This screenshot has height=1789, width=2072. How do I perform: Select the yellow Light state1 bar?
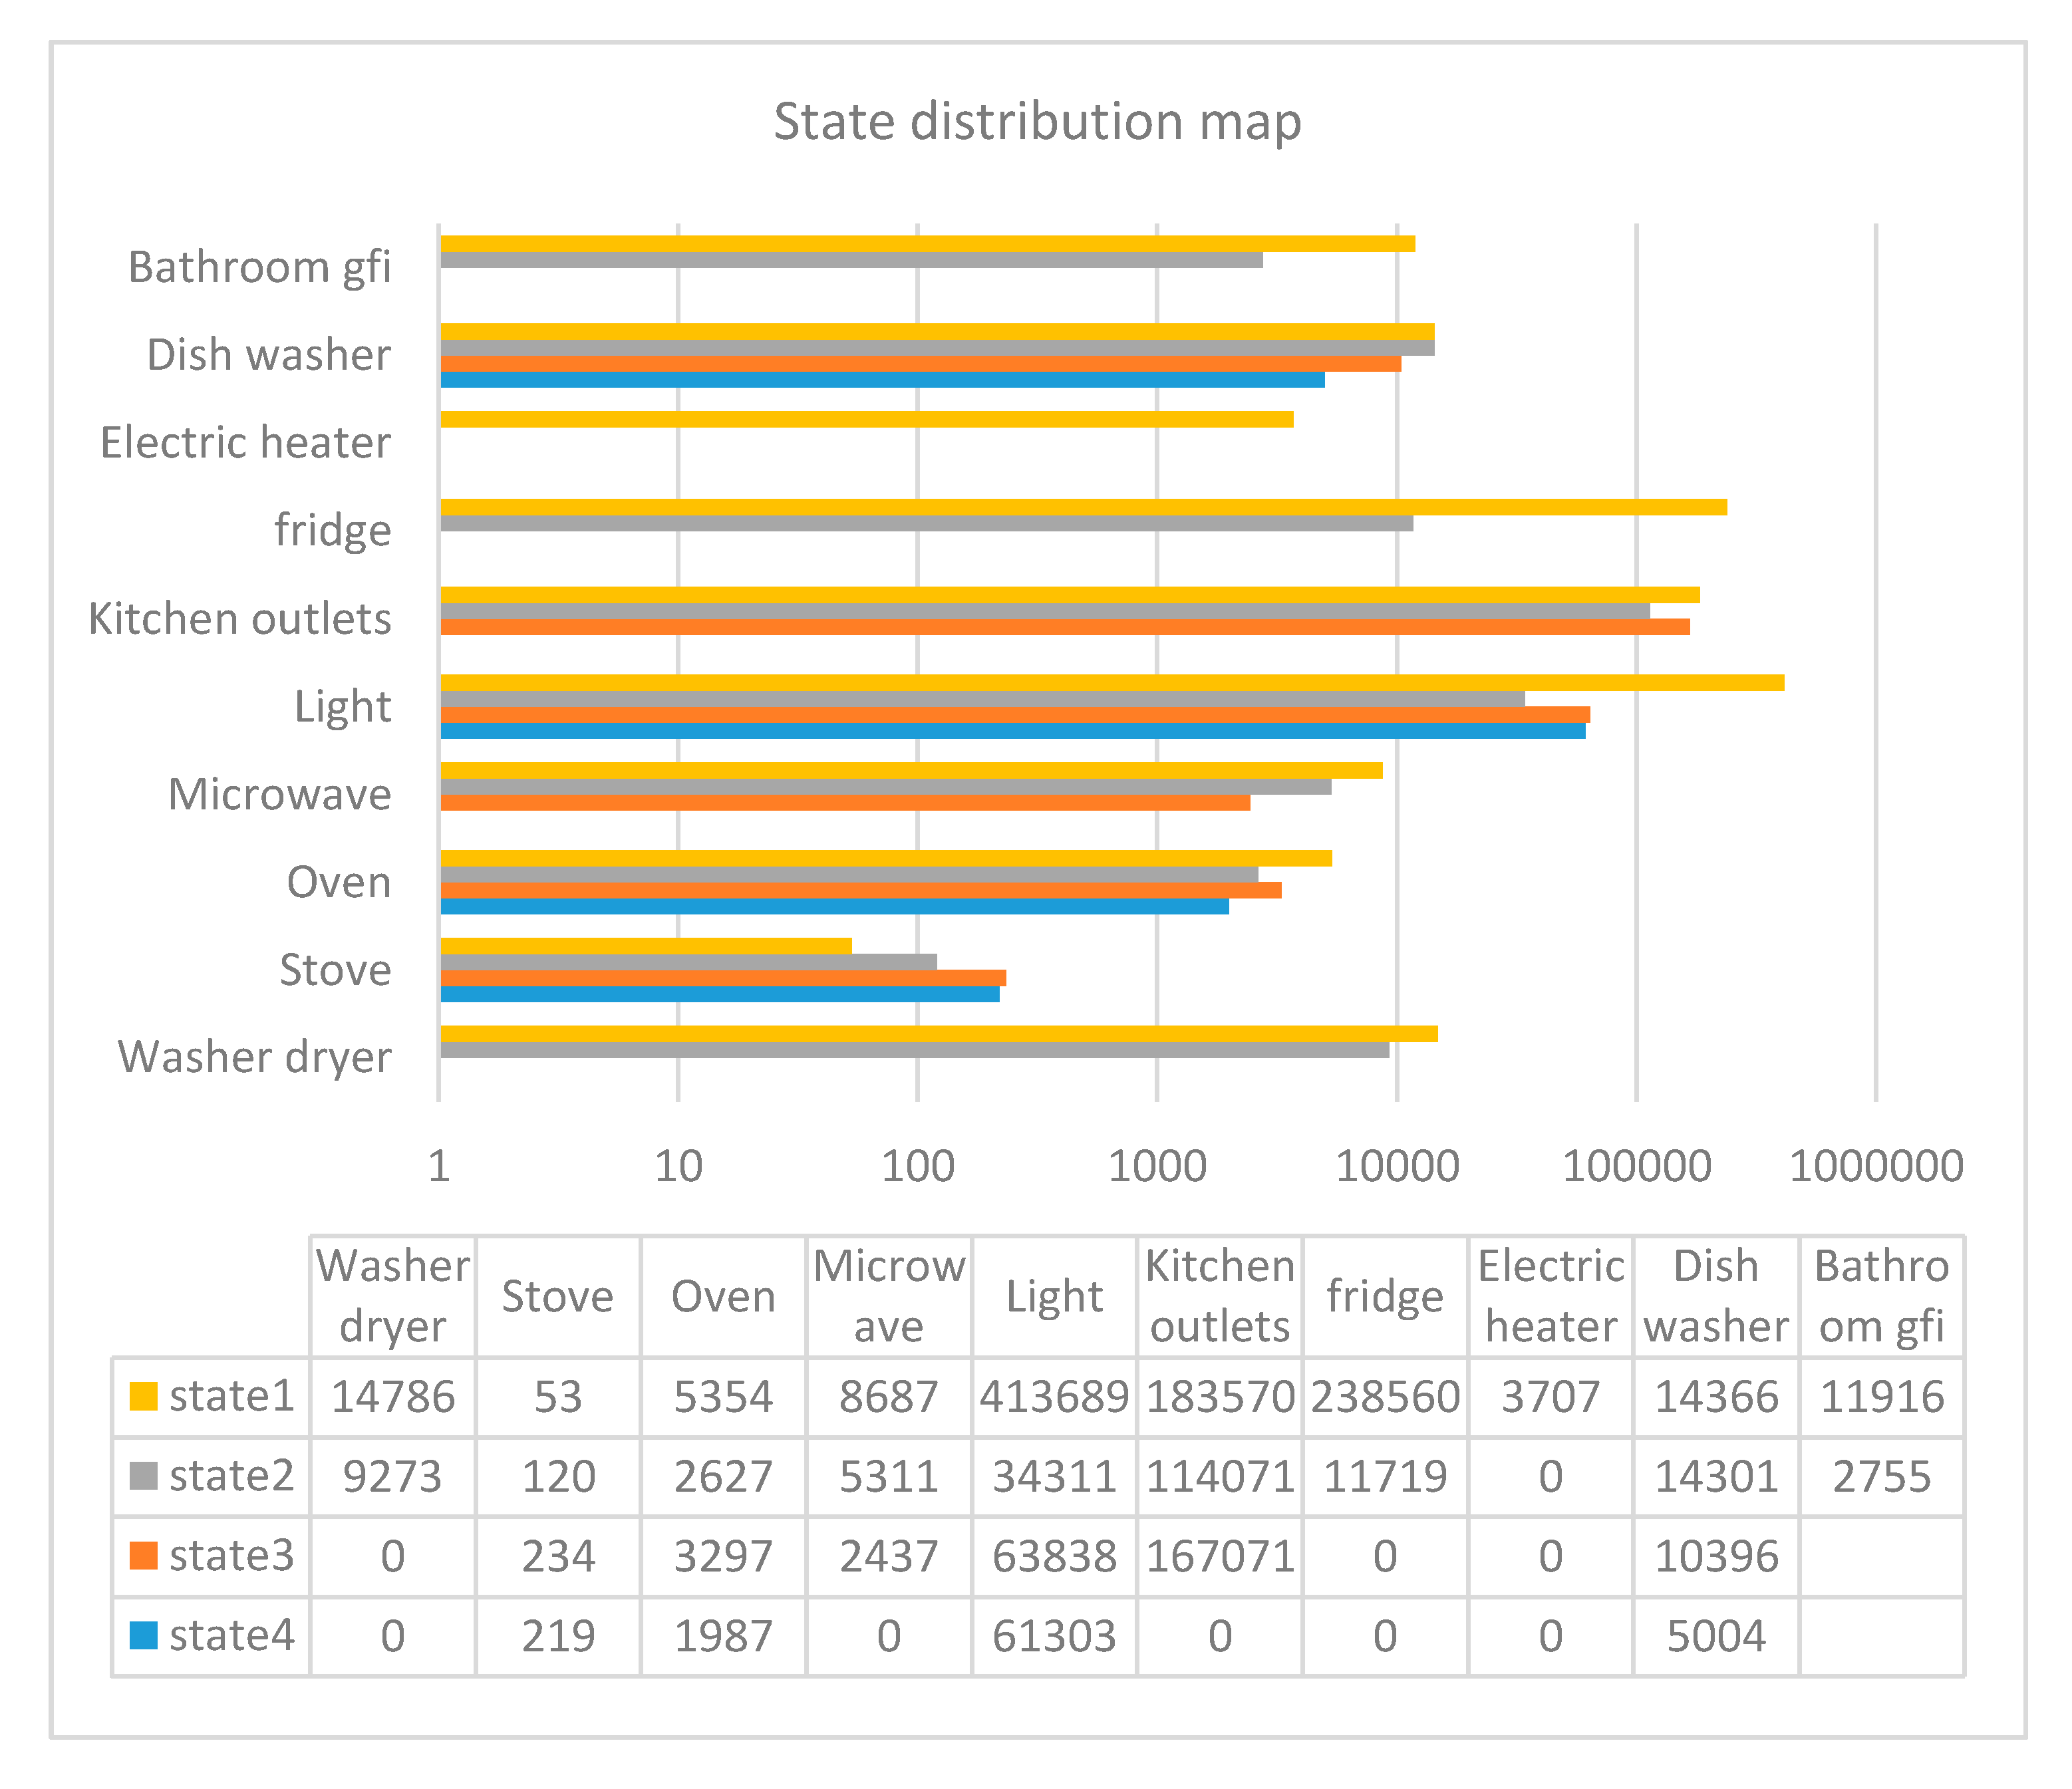pyautogui.click(x=1110, y=683)
